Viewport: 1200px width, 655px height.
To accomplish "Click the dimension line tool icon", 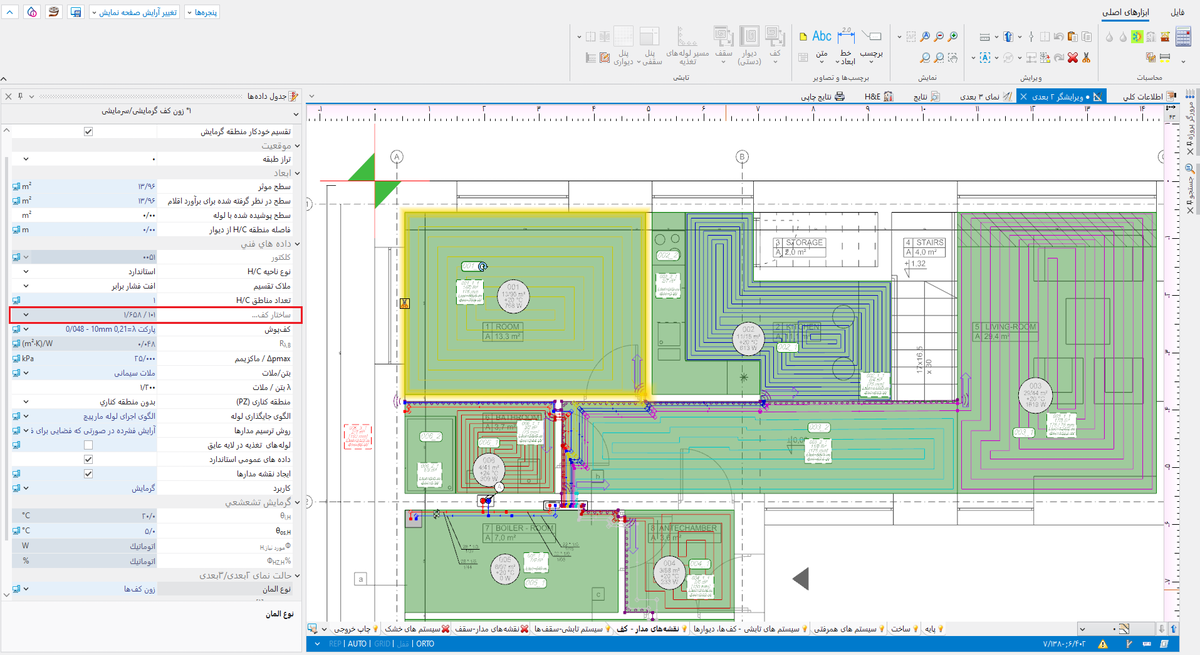I will pyautogui.click(x=846, y=38).
